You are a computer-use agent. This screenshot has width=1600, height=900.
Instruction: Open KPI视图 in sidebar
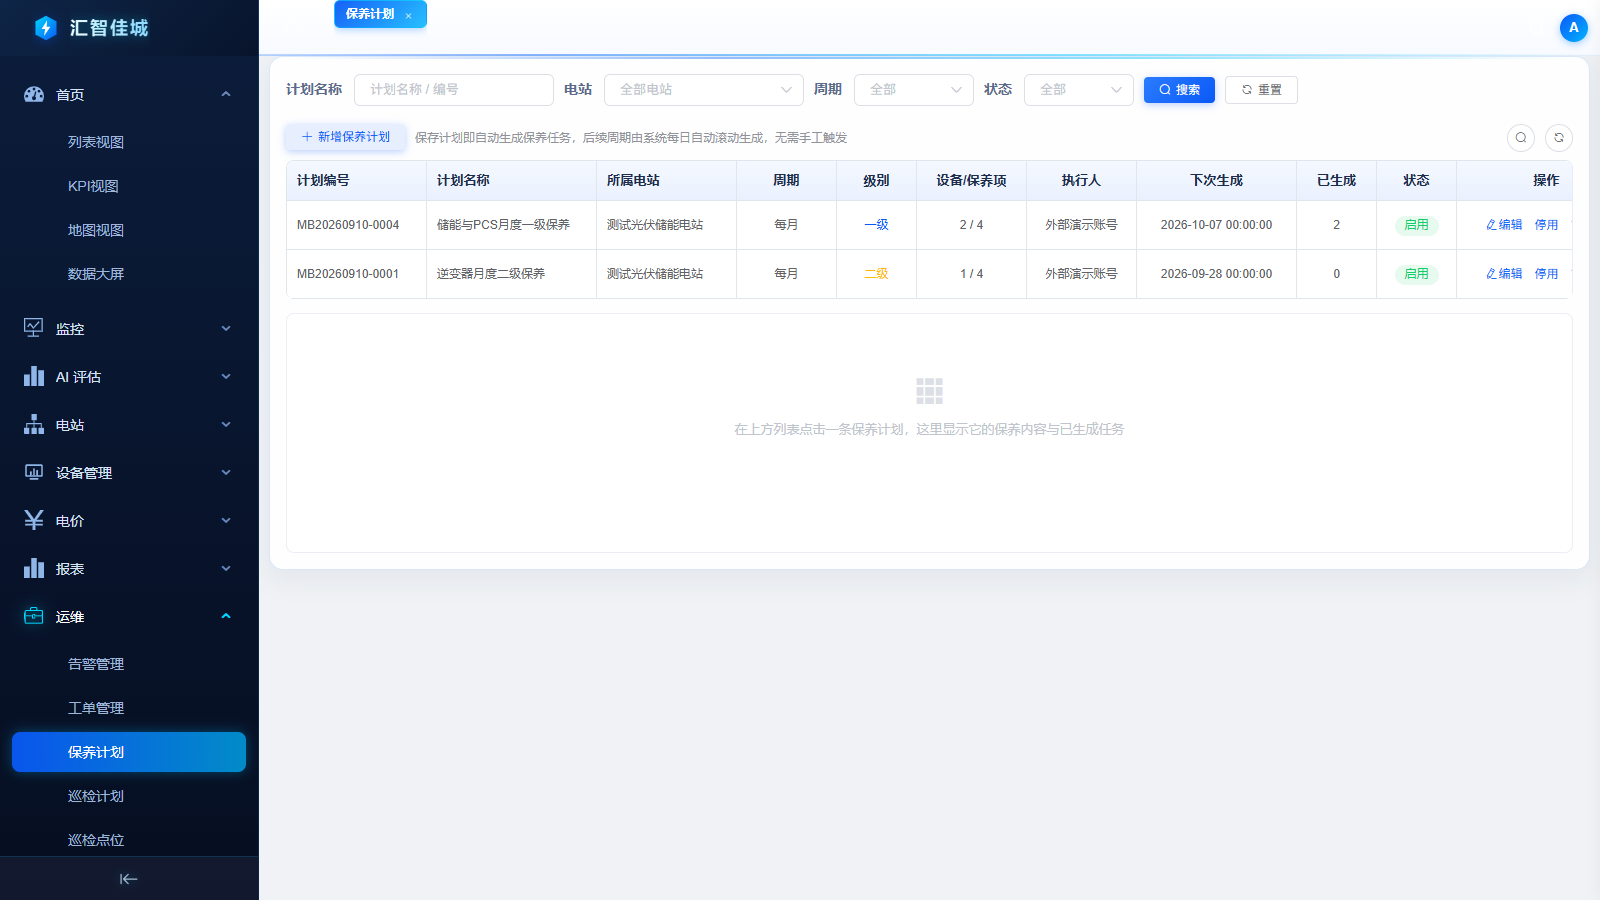93,186
